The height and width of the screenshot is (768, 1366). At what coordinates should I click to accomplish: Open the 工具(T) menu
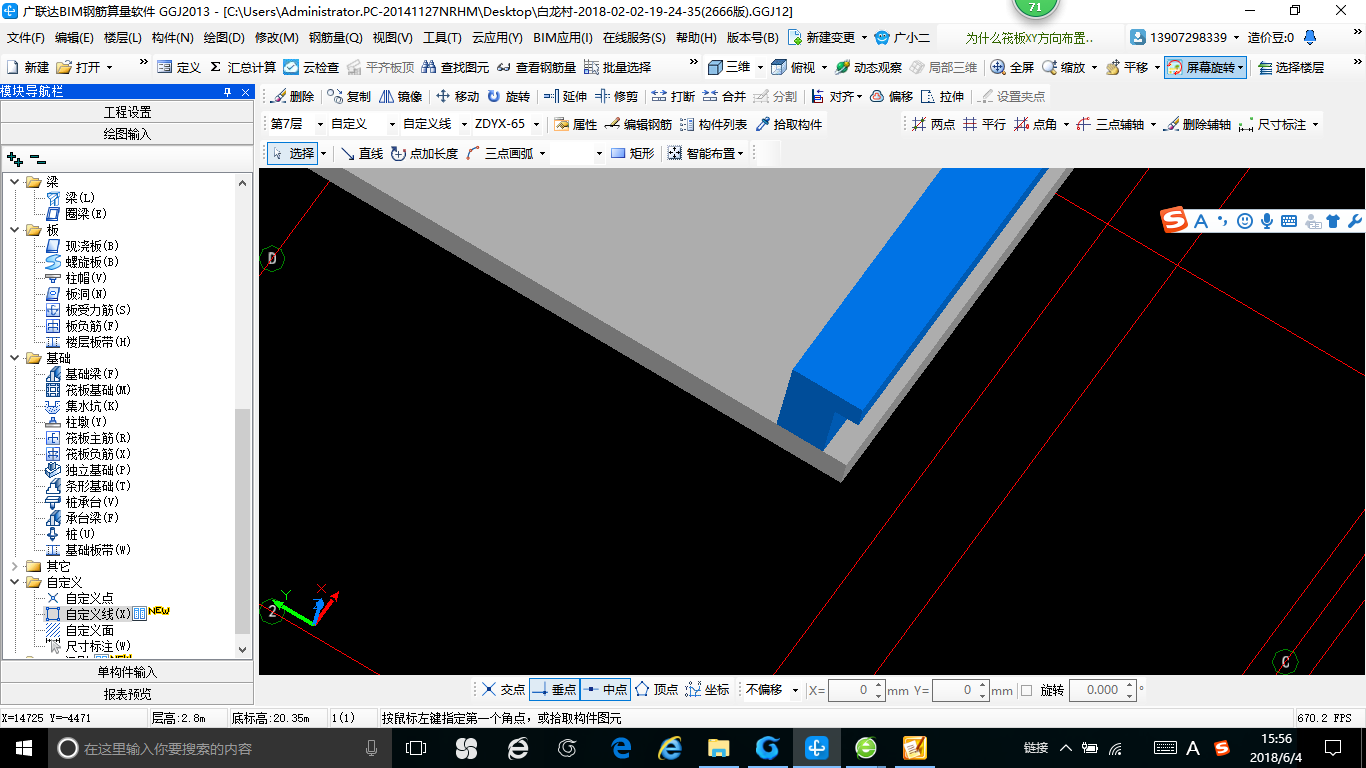pyautogui.click(x=442, y=38)
